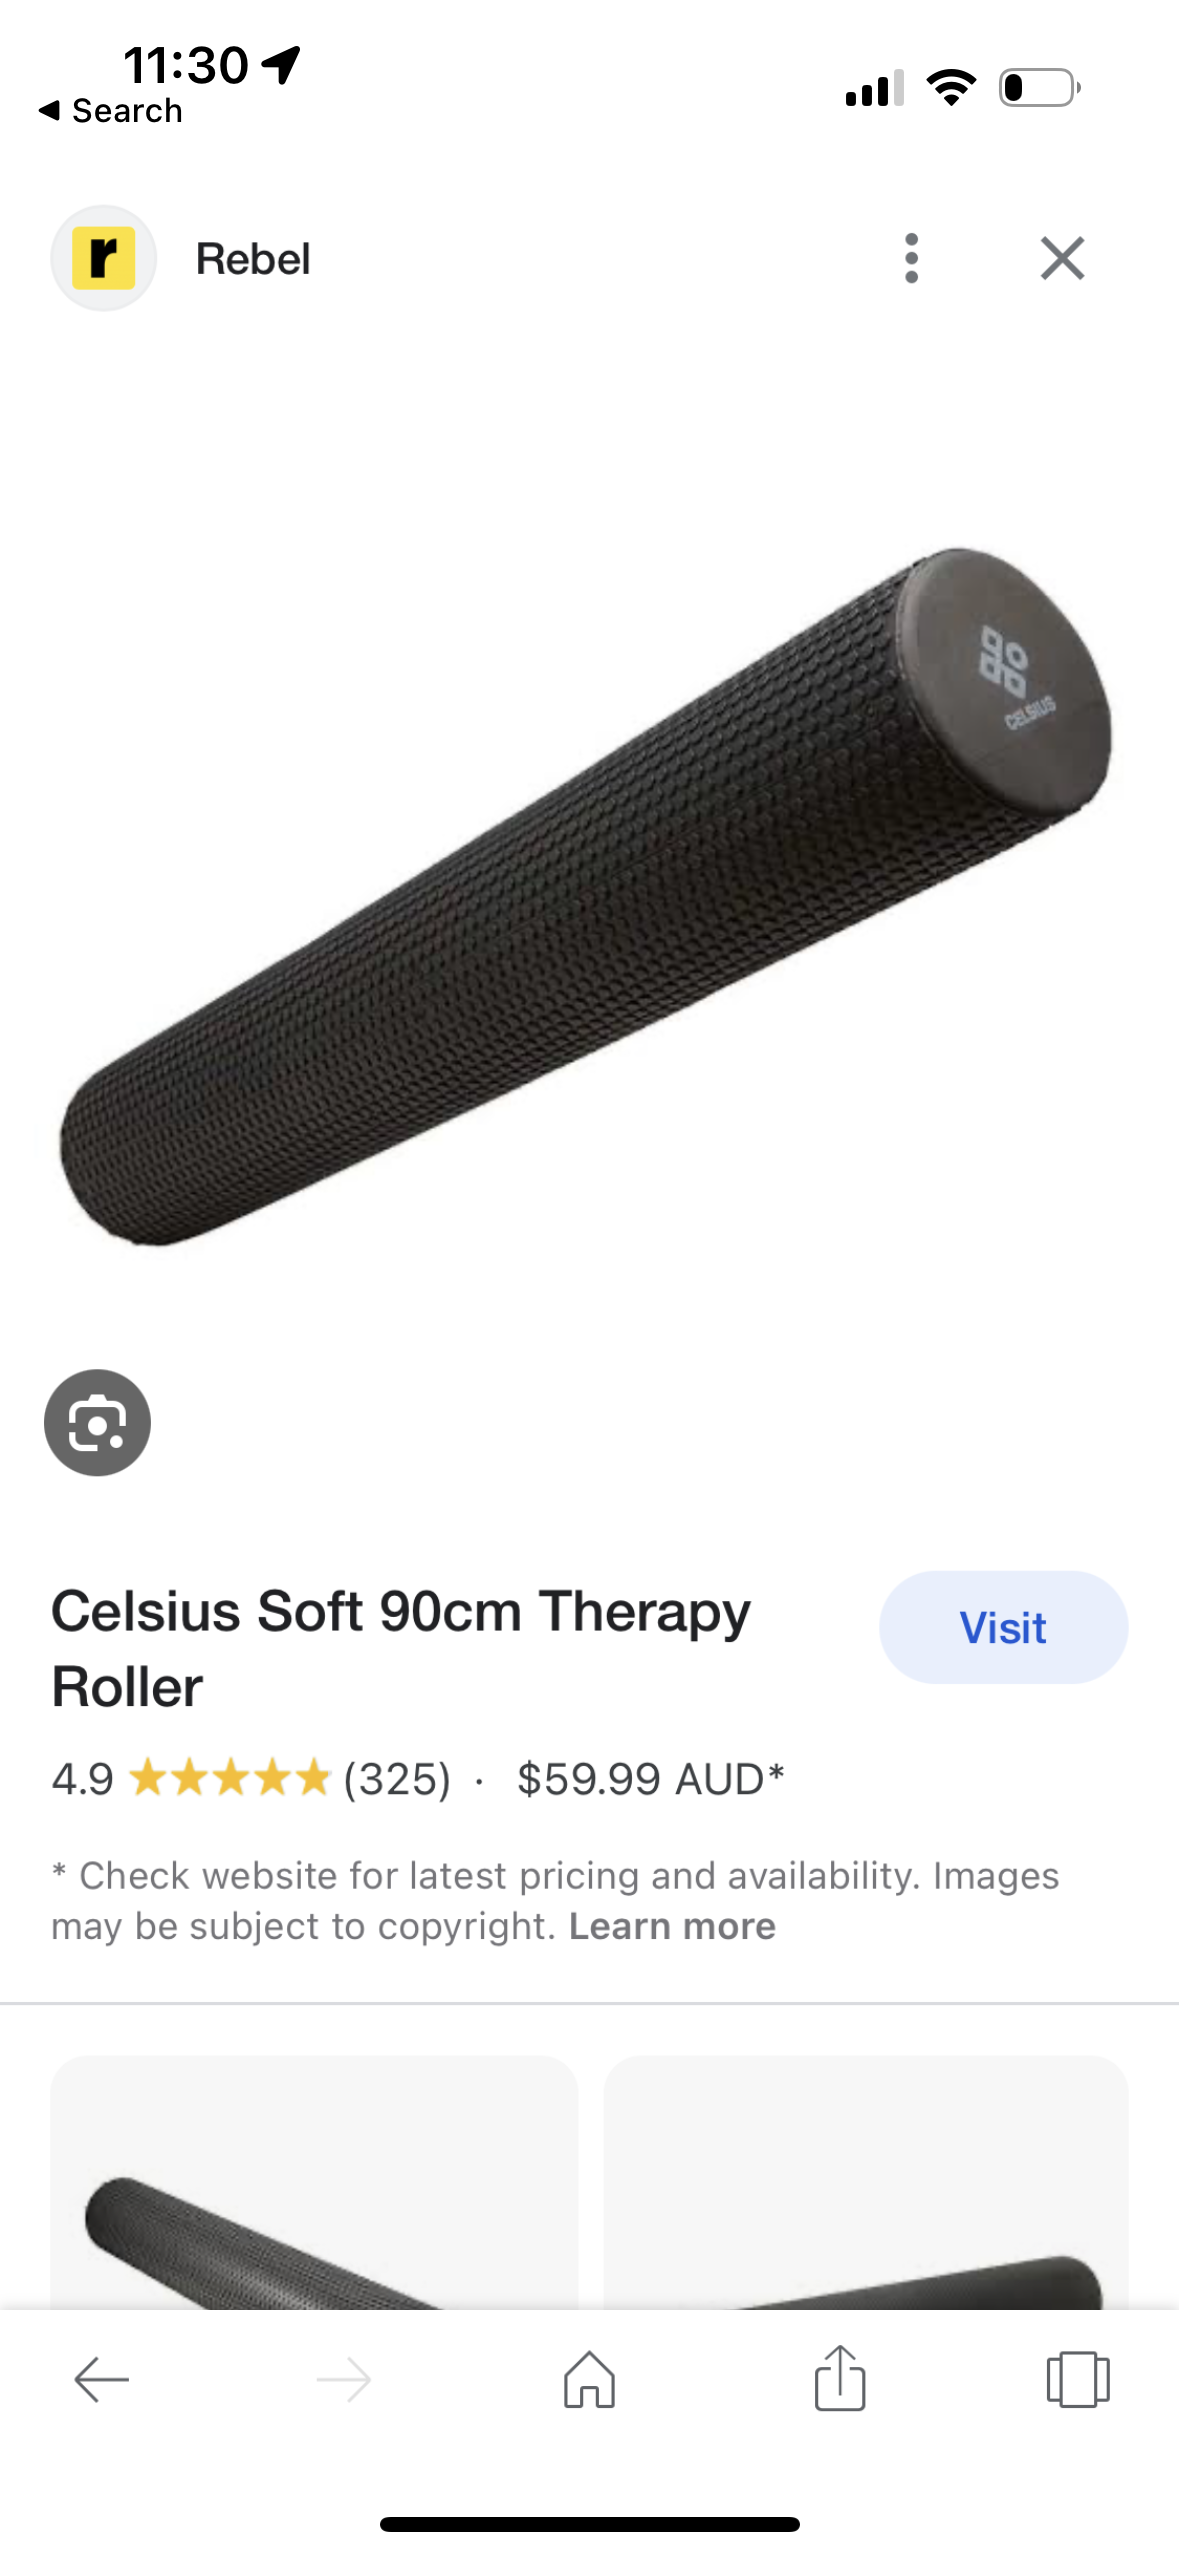Tap the Rebel source name
Screen dimensions: 1179x2556
(x=253, y=258)
